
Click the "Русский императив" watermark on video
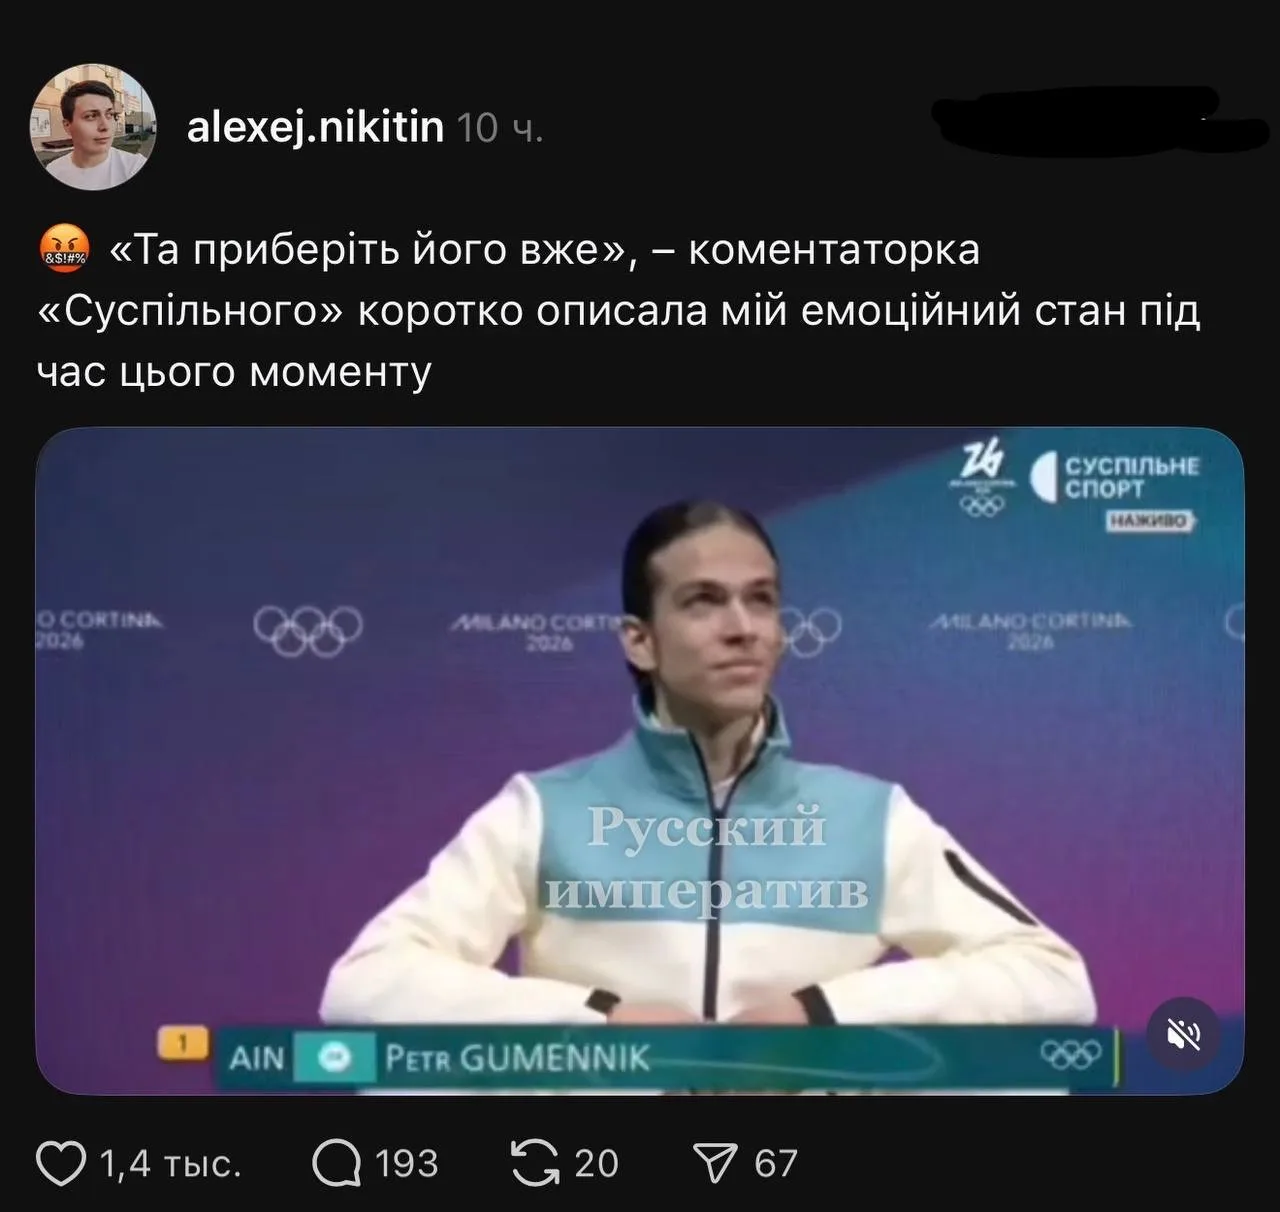point(706,858)
